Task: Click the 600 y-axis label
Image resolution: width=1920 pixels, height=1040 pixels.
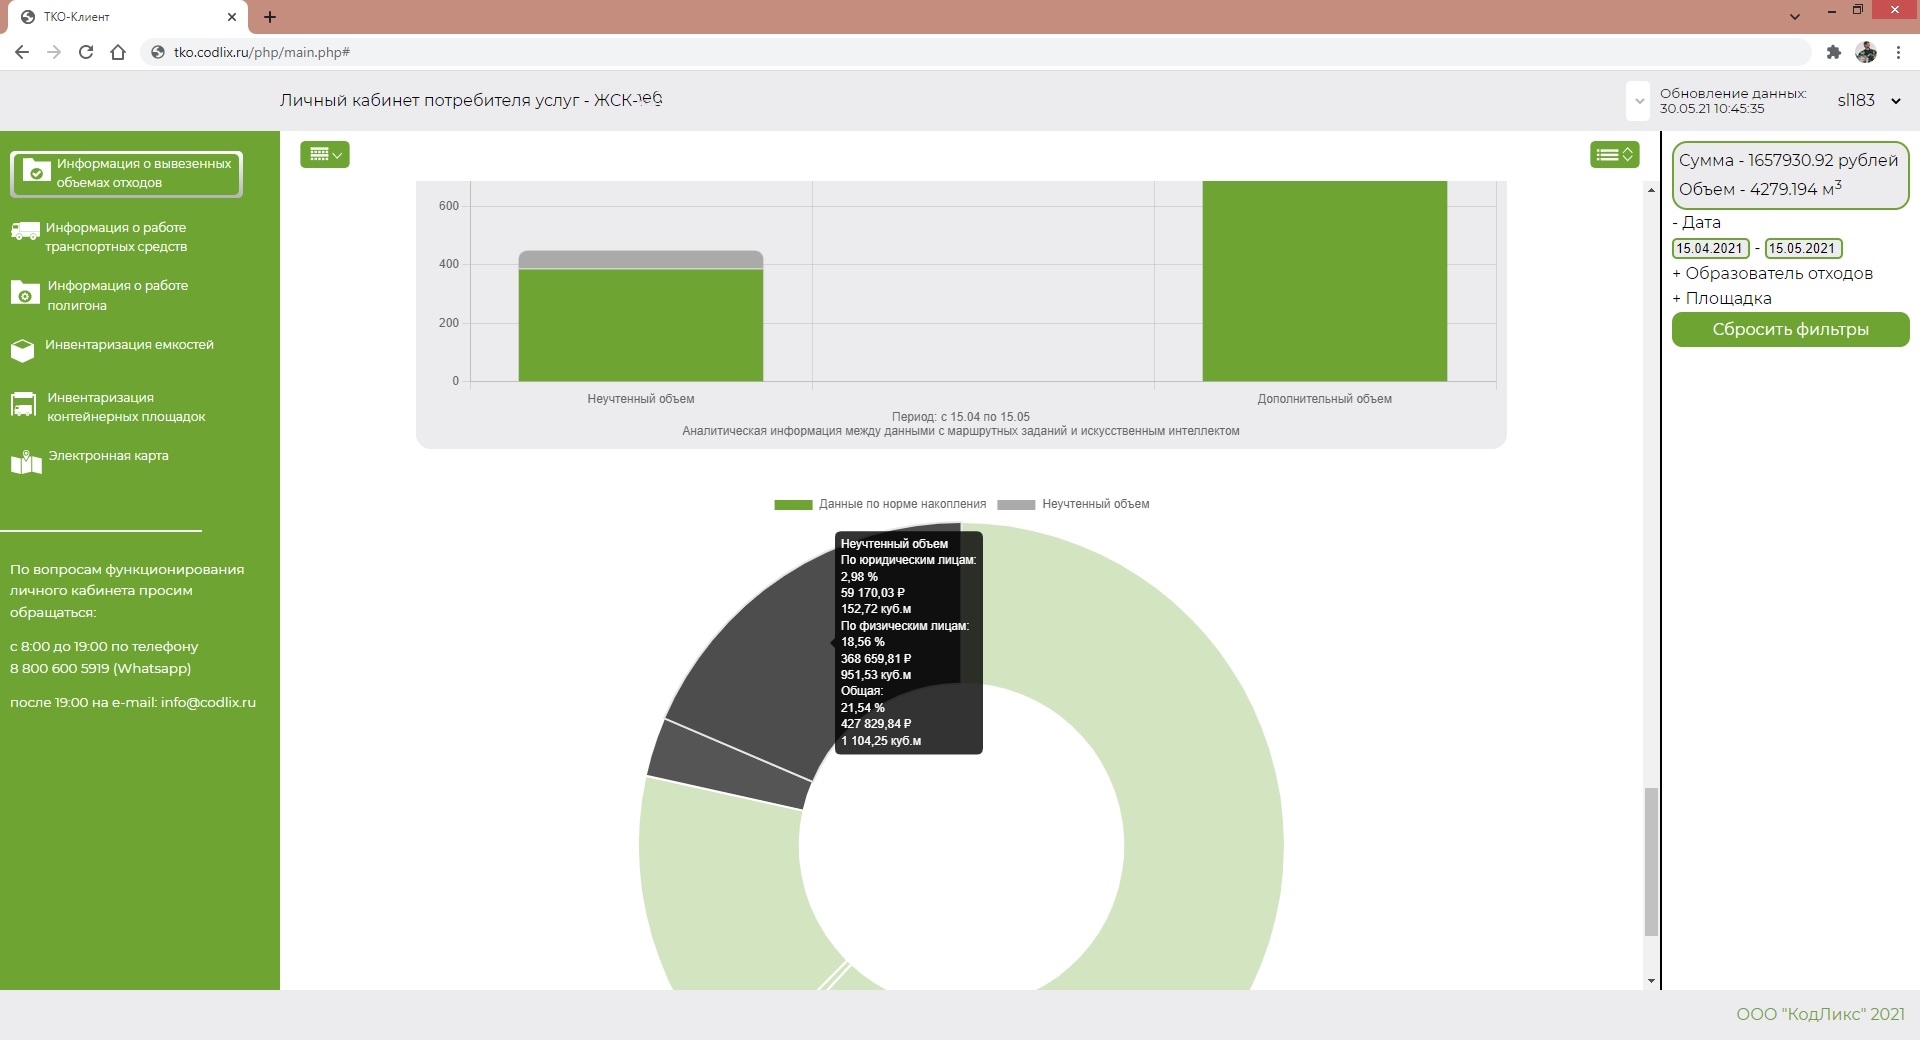Action: pyautogui.click(x=449, y=206)
